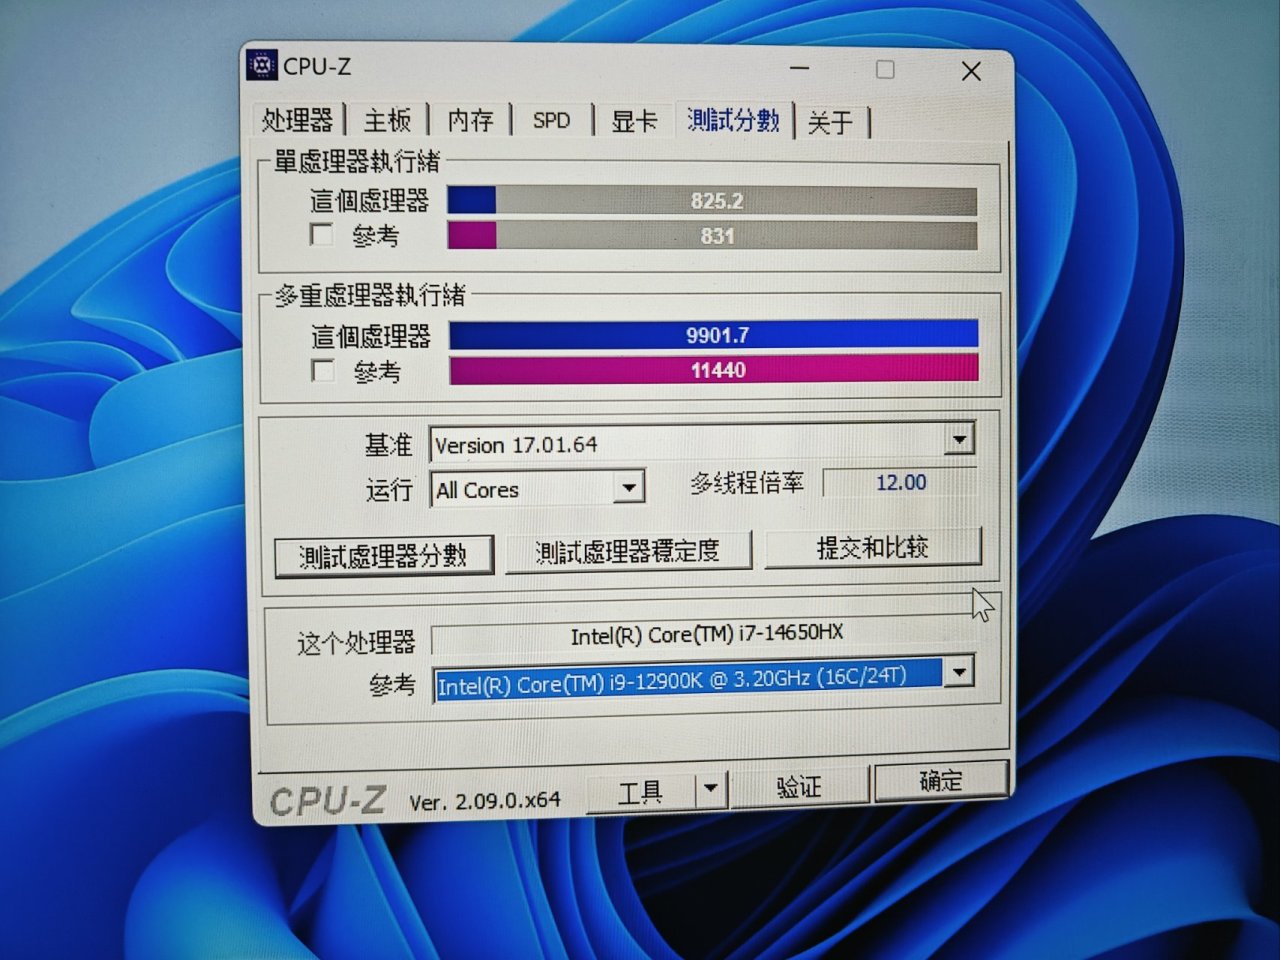The width and height of the screenshot is (1280, 960).
Task: Enable multi-thread 參考 checkbox
Action: click(x=323, y=371)
